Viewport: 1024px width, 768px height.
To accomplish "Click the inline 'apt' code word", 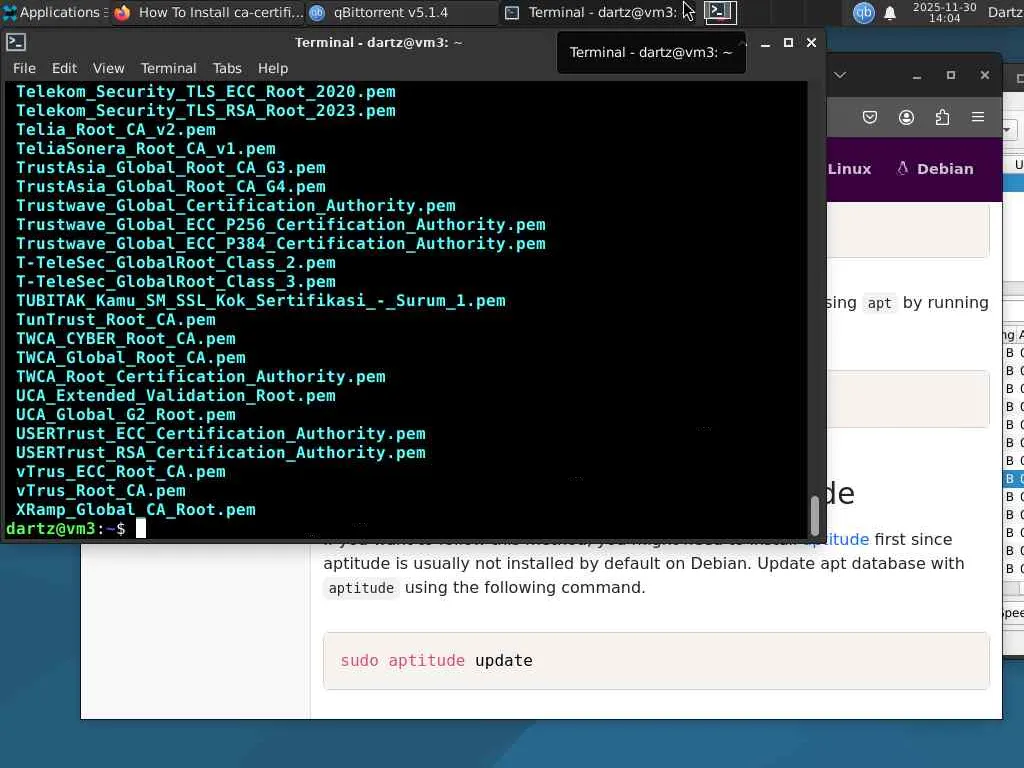I will tap(879, 303).
